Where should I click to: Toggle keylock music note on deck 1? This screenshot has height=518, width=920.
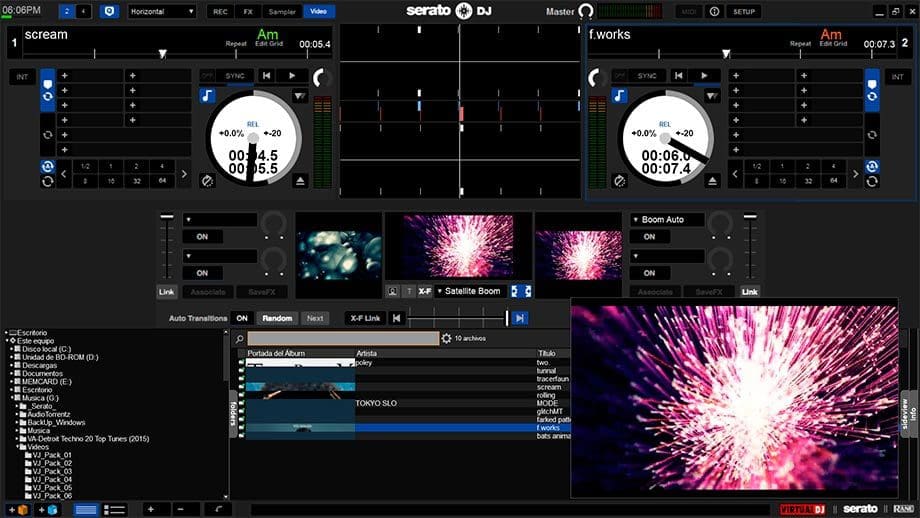[207, 96]
